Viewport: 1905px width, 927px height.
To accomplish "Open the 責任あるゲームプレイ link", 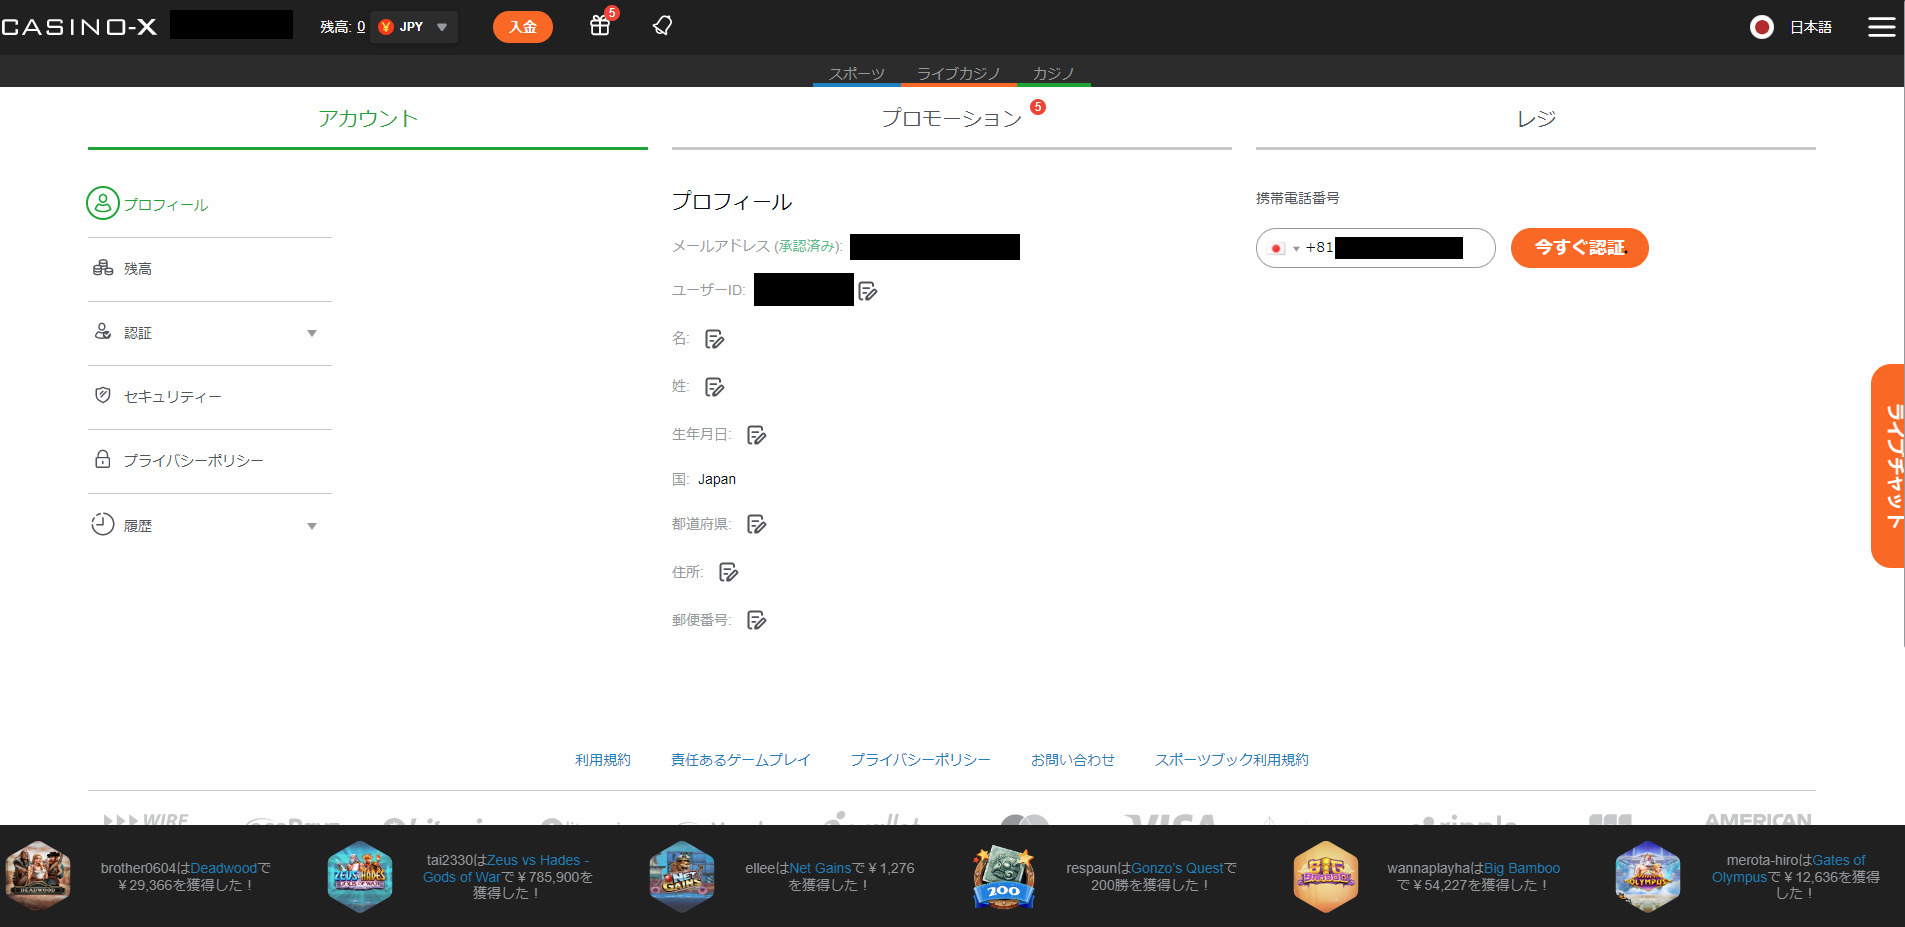I will click(740, 760).
